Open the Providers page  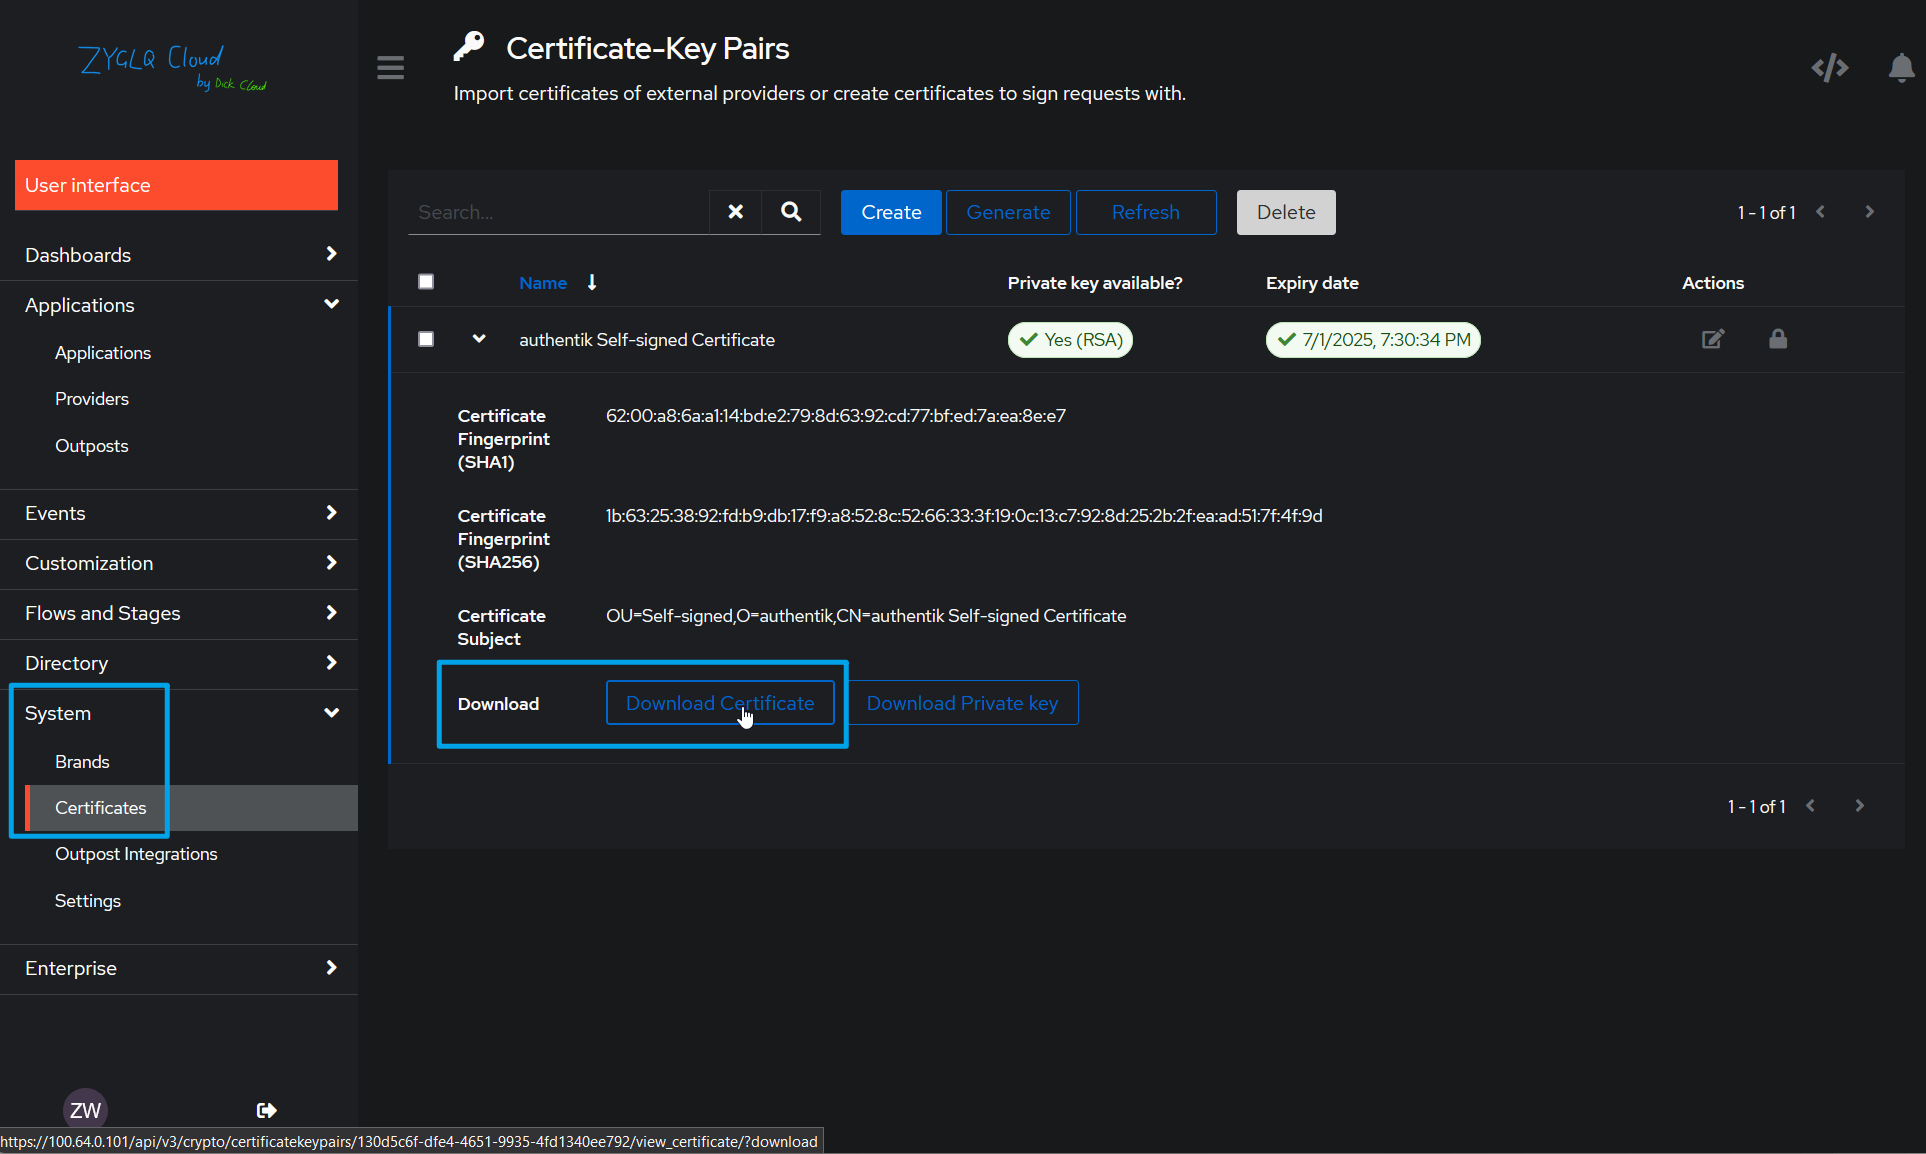tap(92, 399)
